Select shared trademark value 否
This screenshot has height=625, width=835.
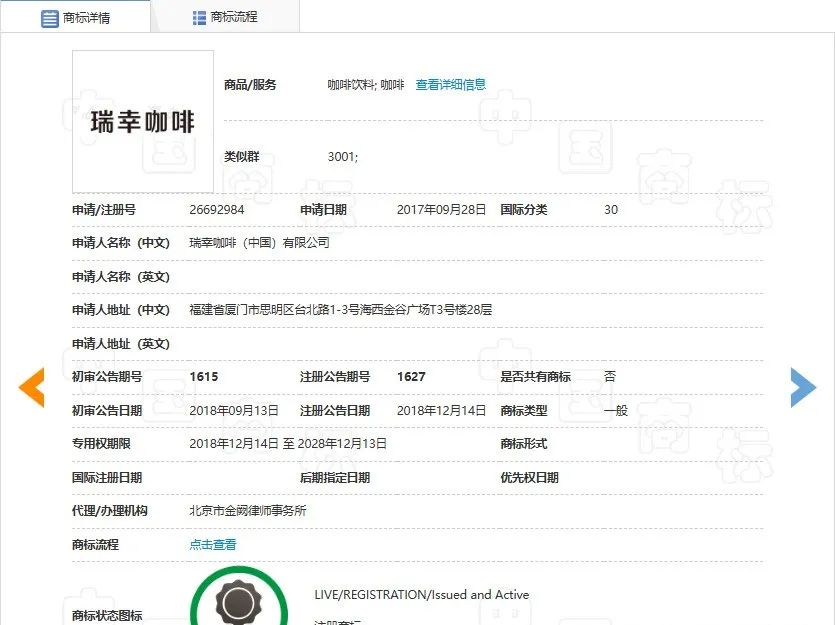610,377
